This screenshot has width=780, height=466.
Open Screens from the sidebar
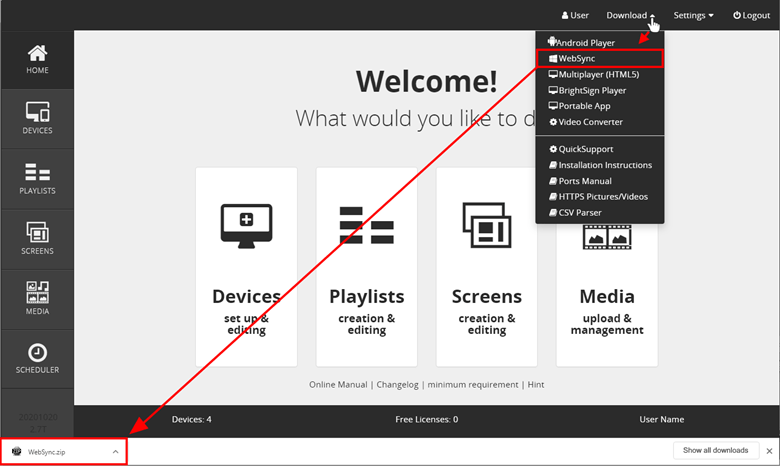37,238
